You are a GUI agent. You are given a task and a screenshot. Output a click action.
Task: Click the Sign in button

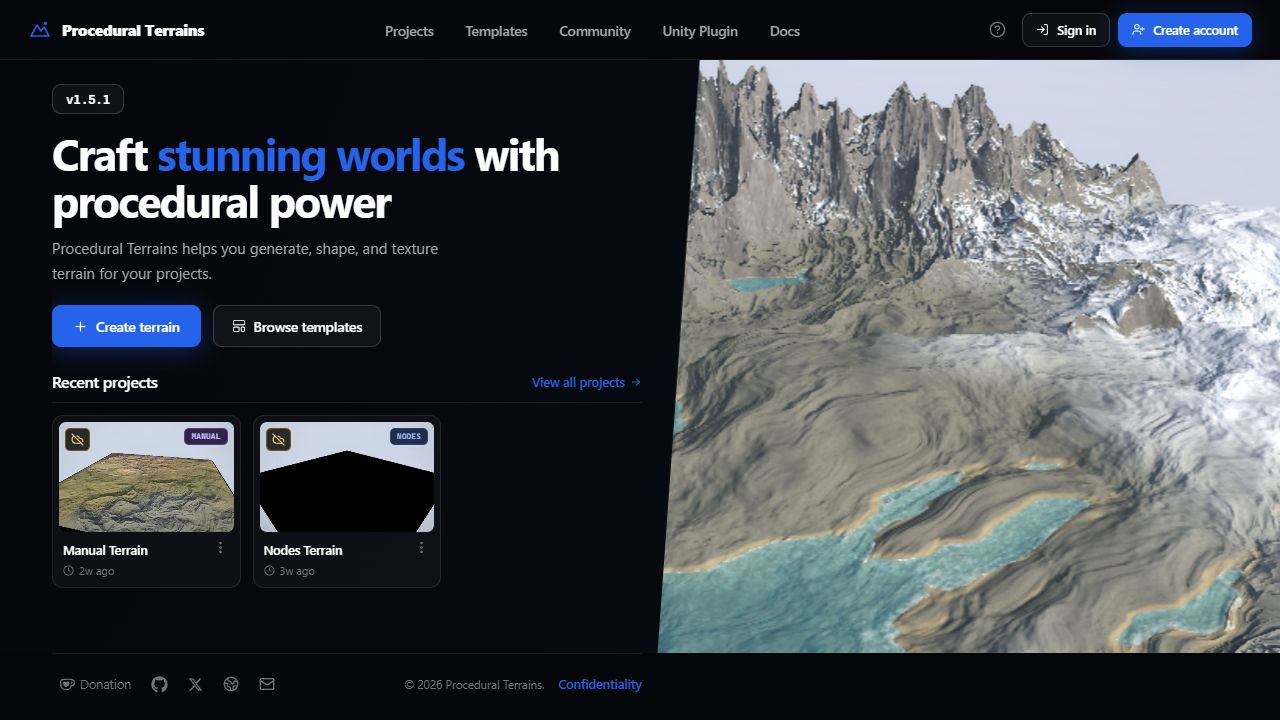point(1066,30)
